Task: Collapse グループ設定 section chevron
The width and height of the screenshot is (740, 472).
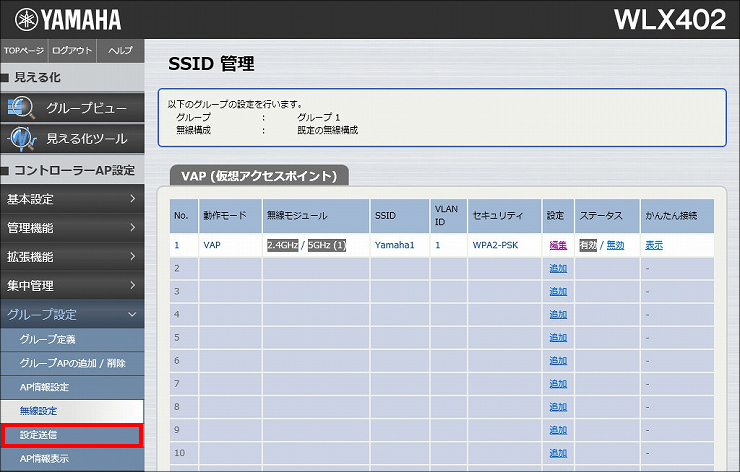Action: point(133,314)
